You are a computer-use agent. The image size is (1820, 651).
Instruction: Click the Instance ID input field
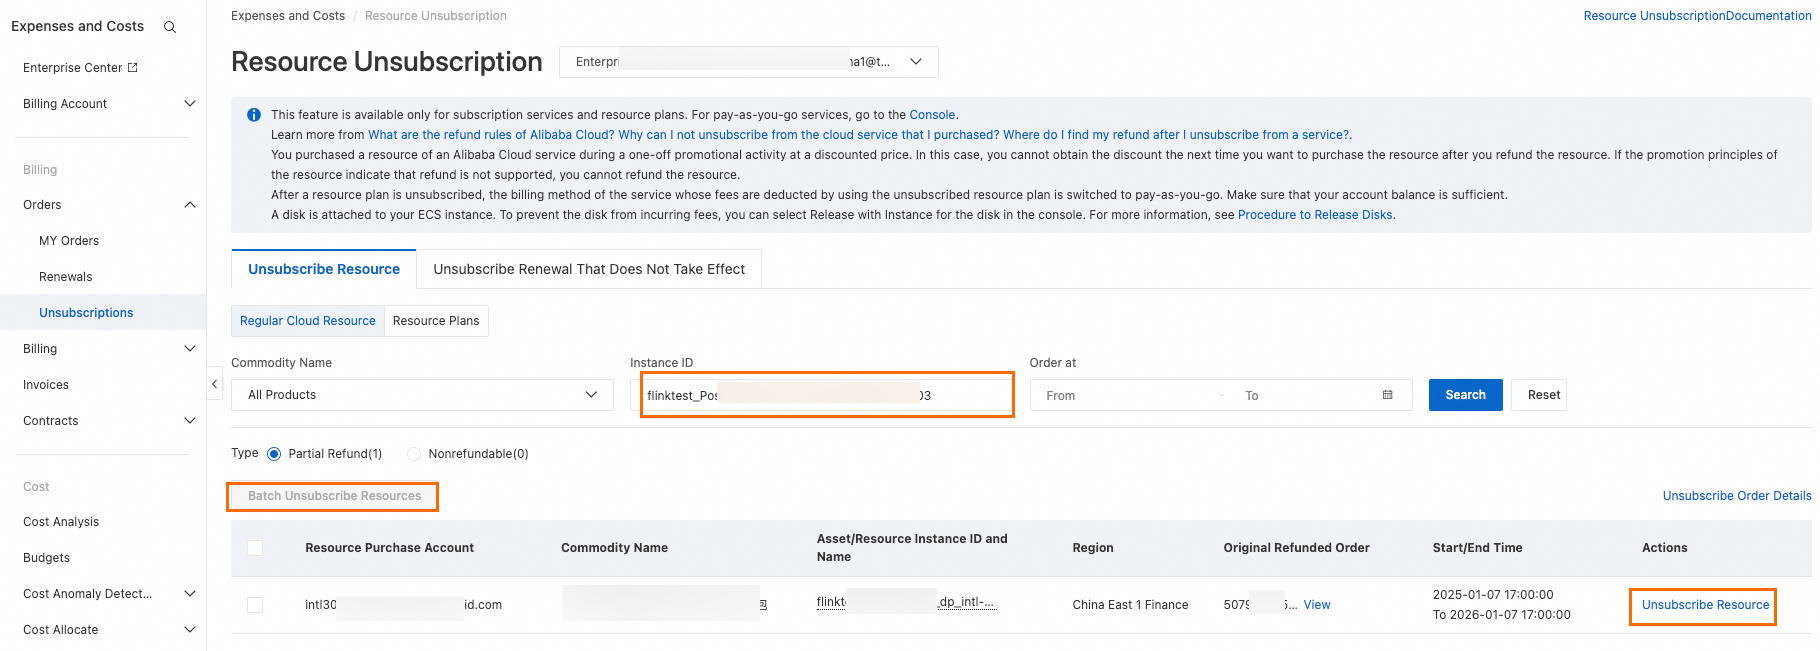click(x=826, y=395)
